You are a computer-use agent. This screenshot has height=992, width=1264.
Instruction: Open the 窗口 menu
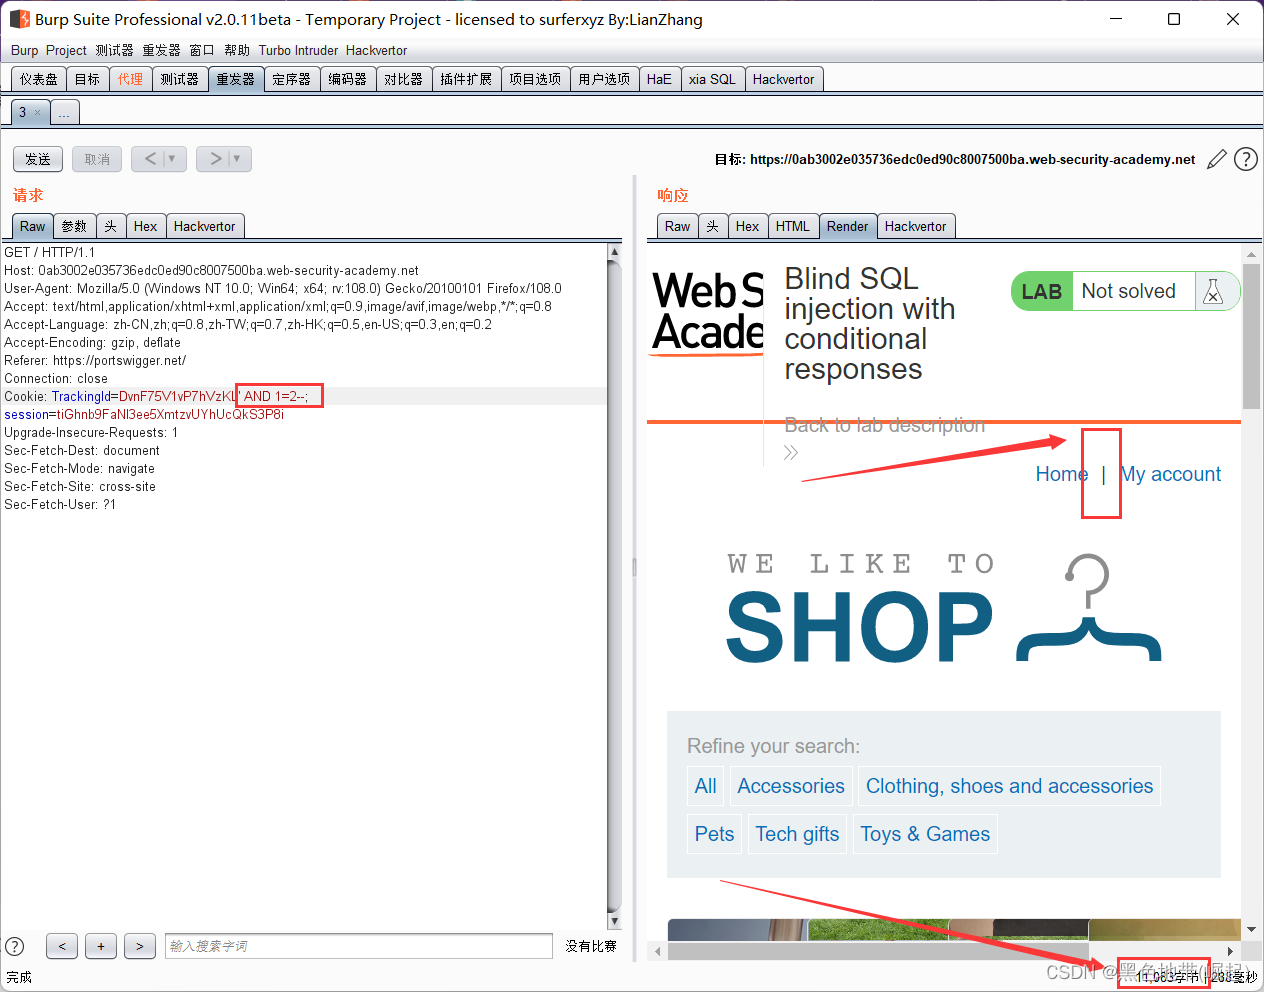(x=202, y=50)
